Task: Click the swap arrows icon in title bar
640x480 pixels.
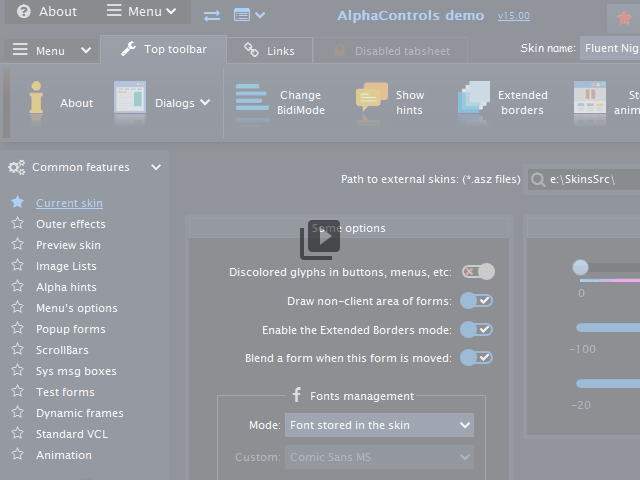Action: 212,16
